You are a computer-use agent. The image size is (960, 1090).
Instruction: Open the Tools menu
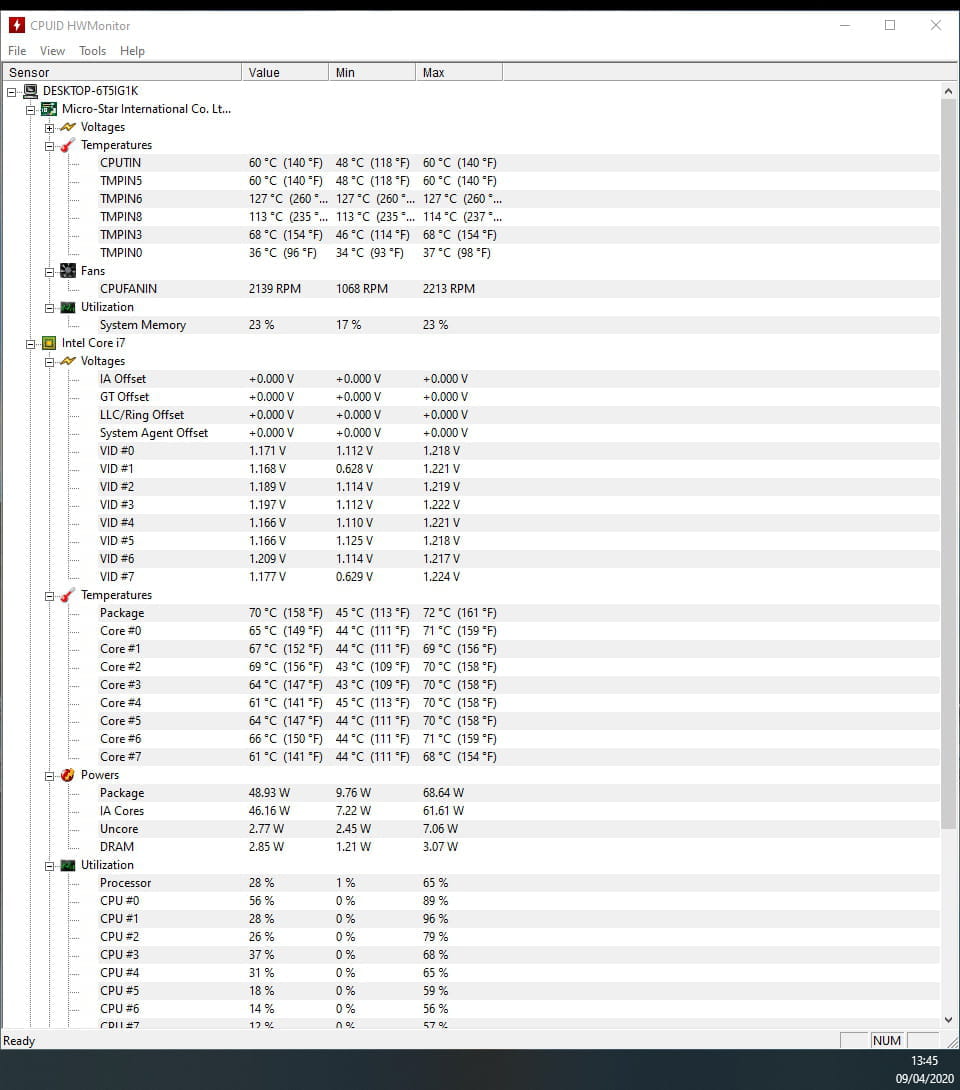pos(92,51)
